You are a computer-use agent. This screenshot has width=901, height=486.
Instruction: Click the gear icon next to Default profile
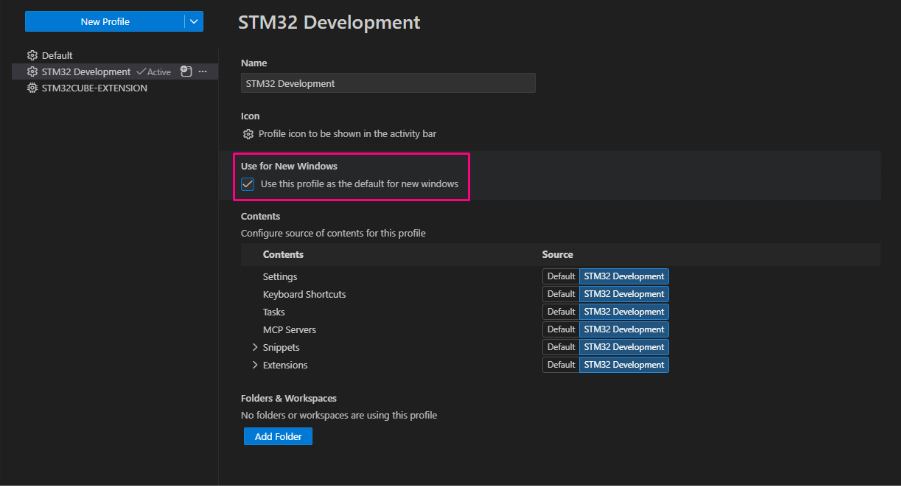(x=32, y=56)
